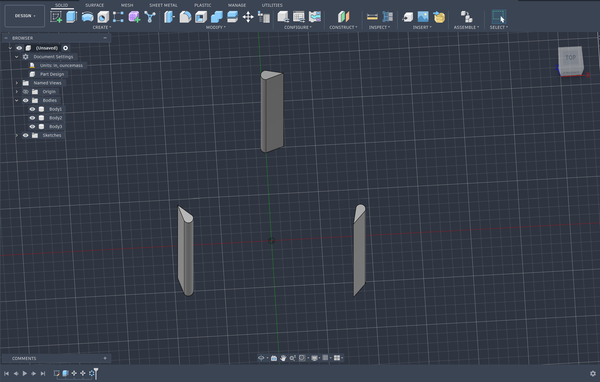Click the Insert Derive icon
The image size is (600, 382).
tap(408, 17)
